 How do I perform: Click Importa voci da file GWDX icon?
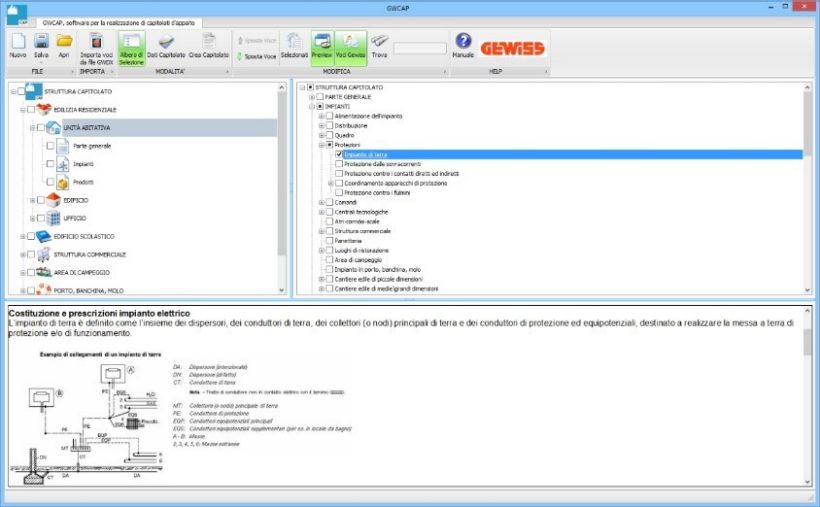click(x=95, y=44)
